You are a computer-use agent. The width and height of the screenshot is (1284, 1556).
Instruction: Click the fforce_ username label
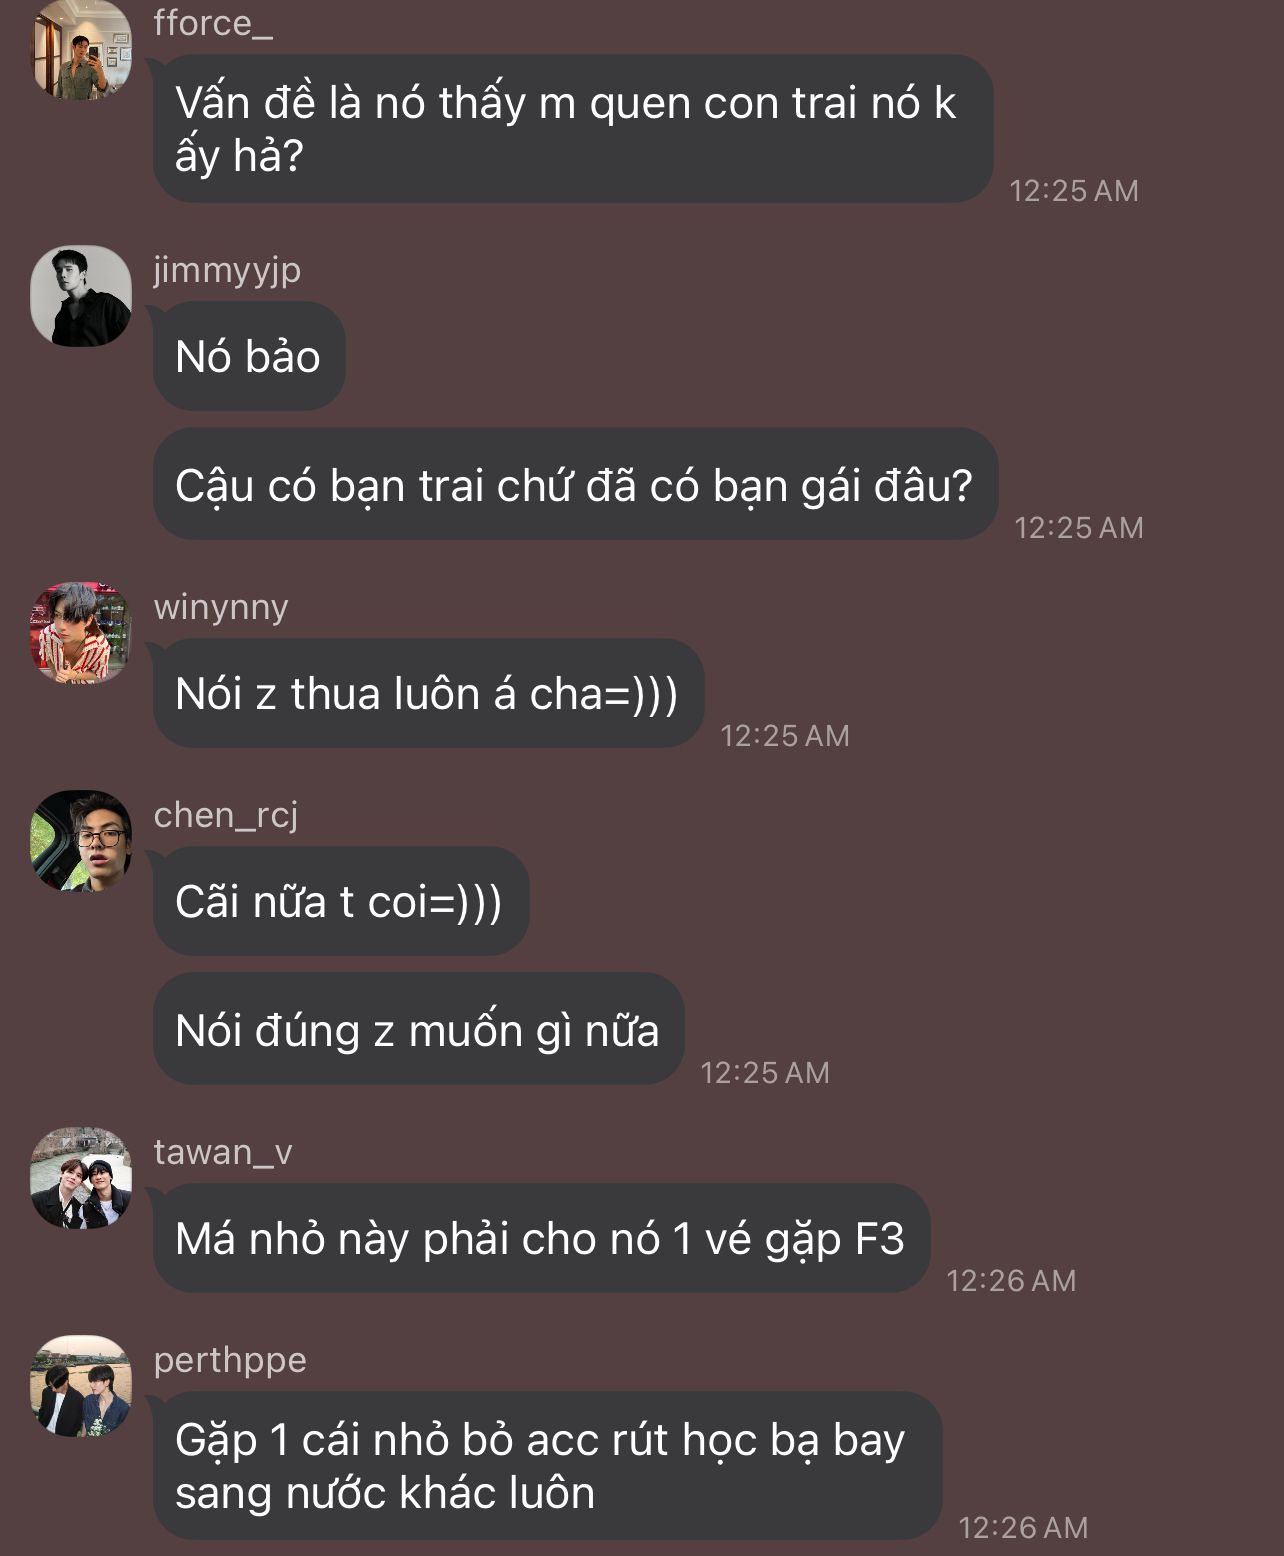213,23
